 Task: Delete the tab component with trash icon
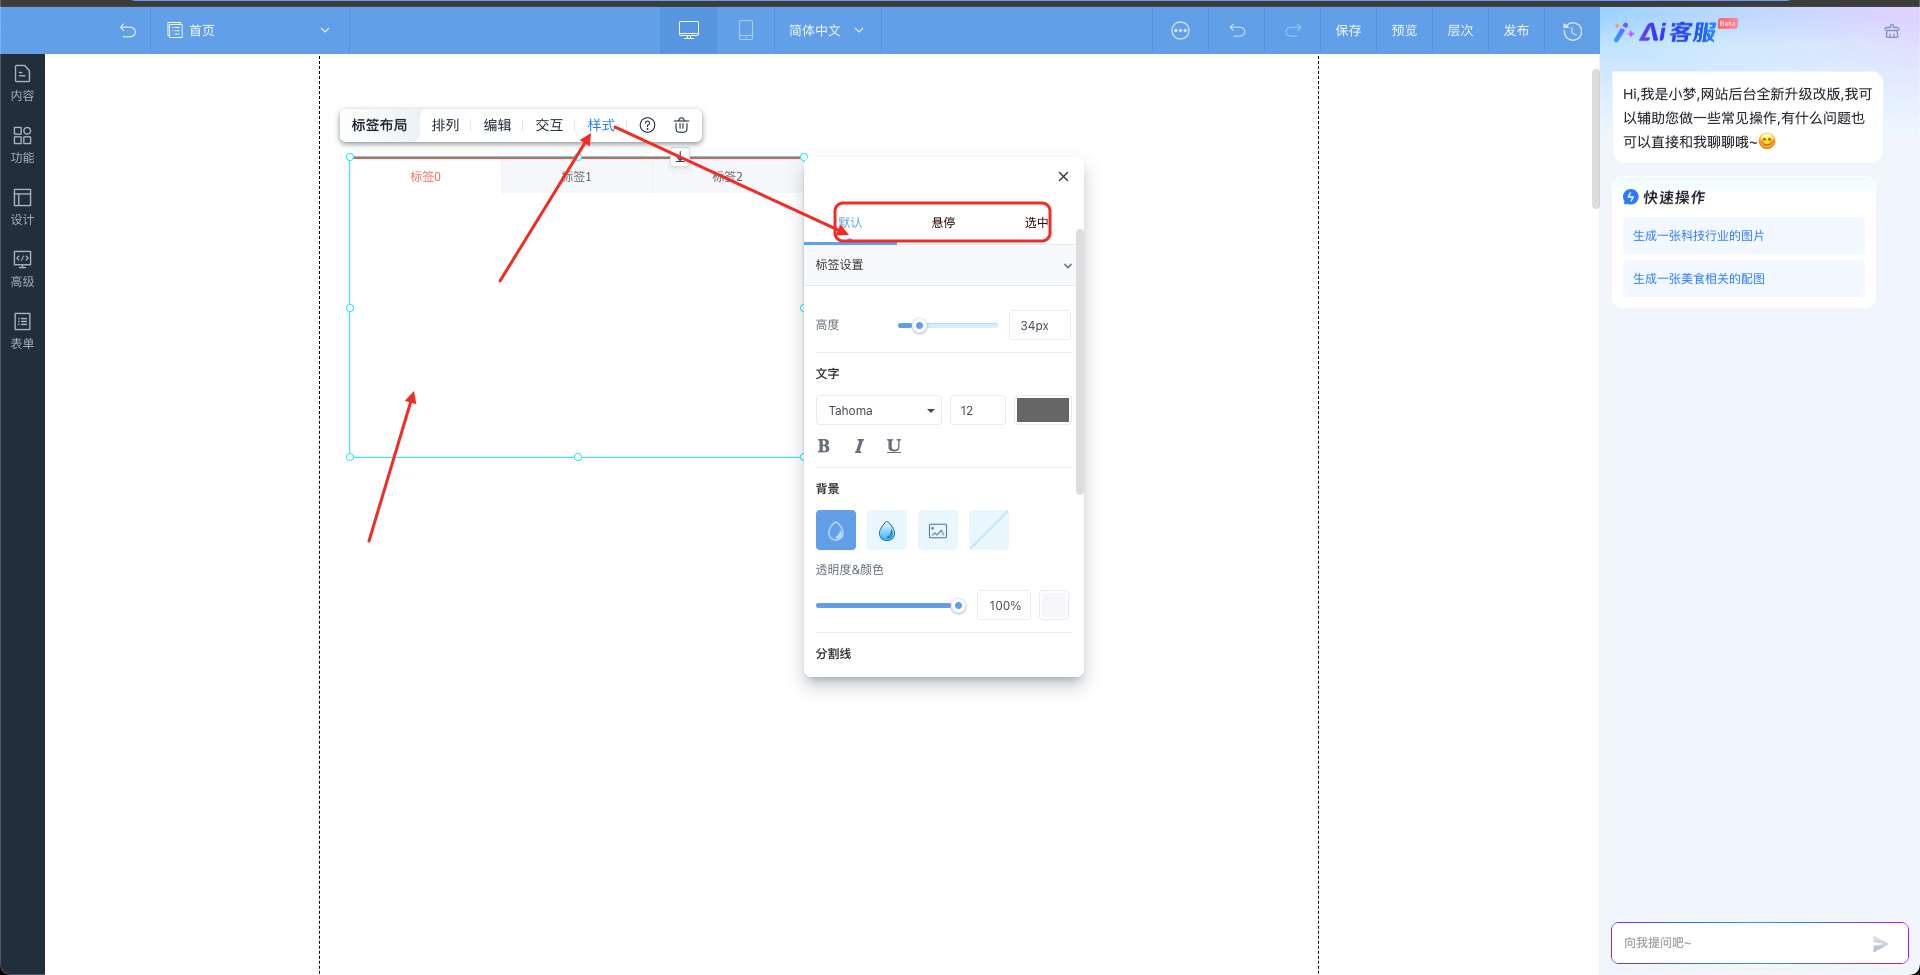tap(681, 125)
